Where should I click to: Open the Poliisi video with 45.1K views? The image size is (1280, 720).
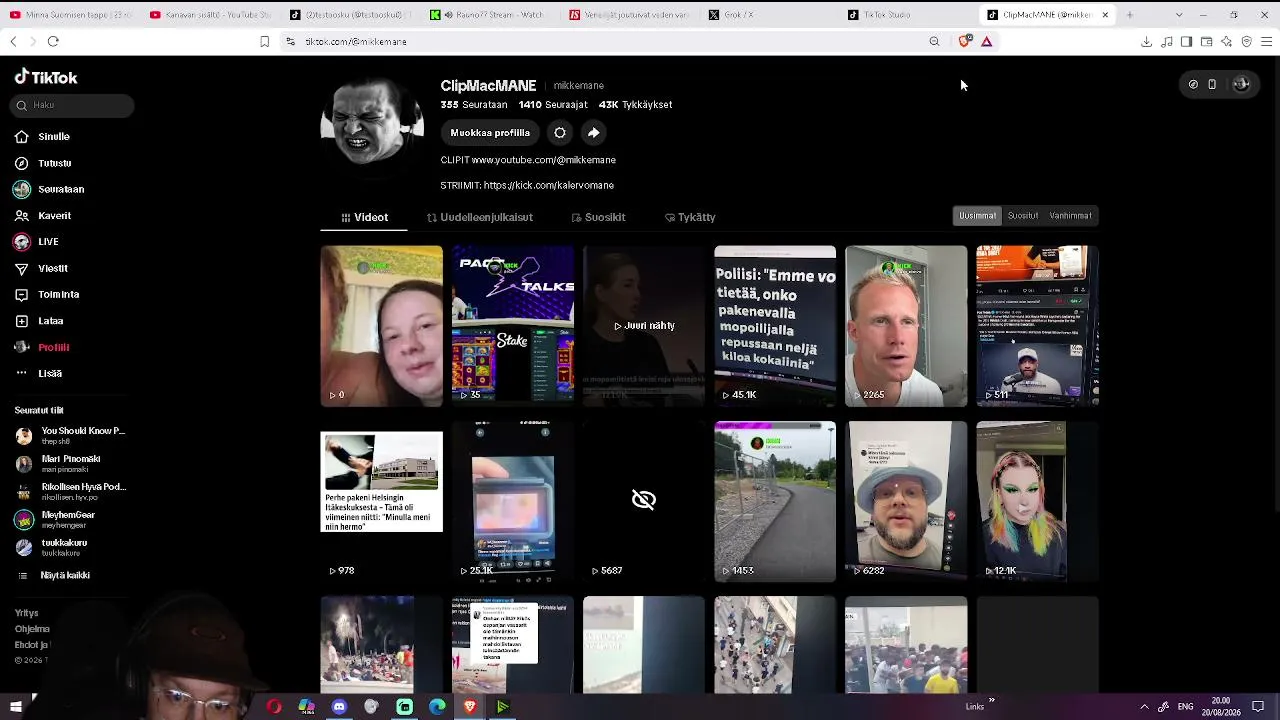775,326
